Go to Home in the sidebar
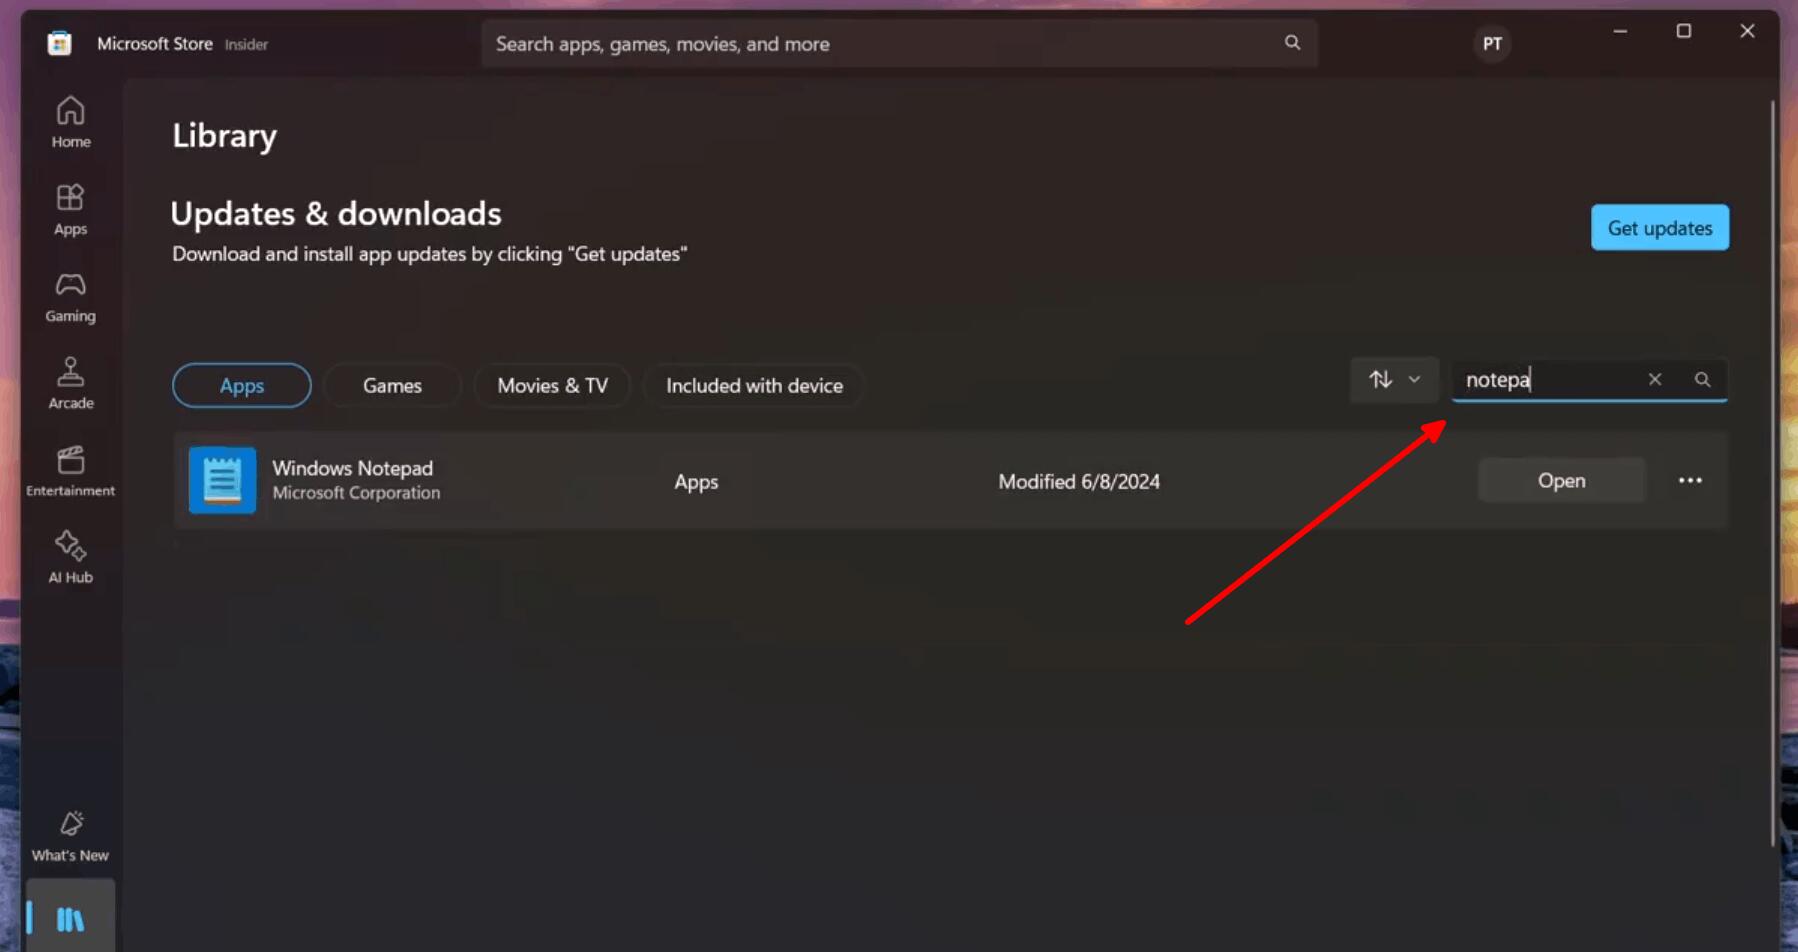 point(70,122)
